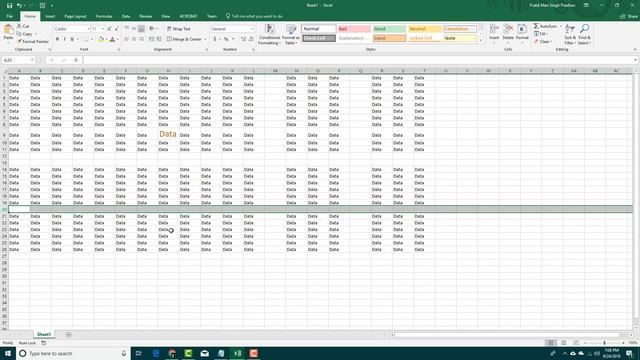Apply Percent Style format
Image resolution: width=640 pixels, height=360 pixels.
click(x=226, y=39)
